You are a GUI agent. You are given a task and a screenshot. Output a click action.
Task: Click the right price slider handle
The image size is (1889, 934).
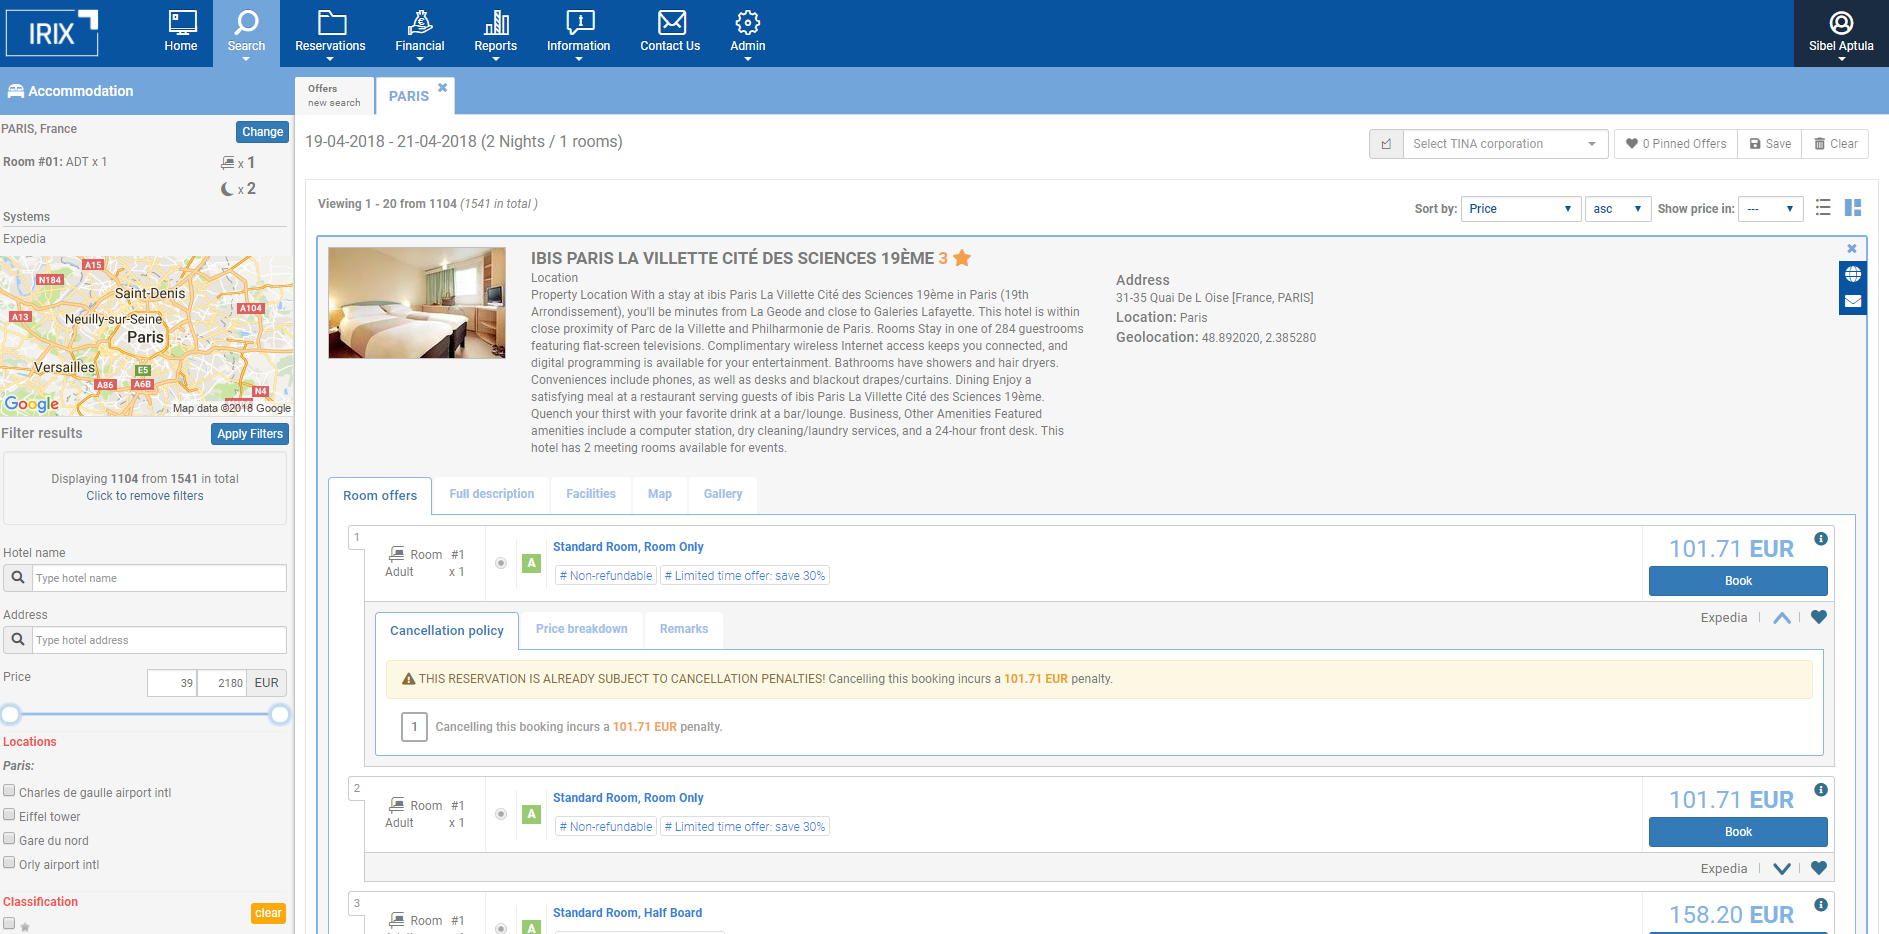(280, 714)
